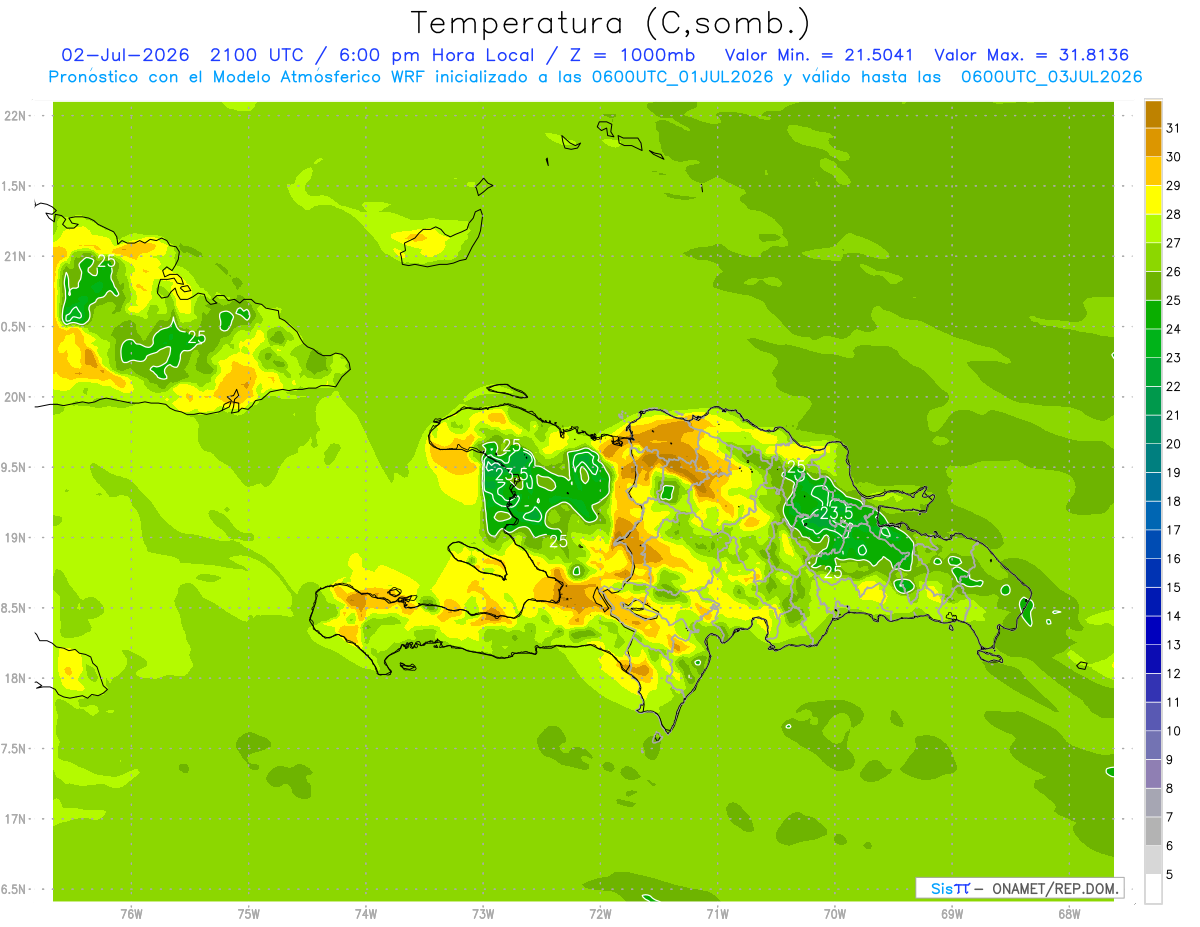
Task: Click the colorbar label "27"
Action: point(1174,243)
